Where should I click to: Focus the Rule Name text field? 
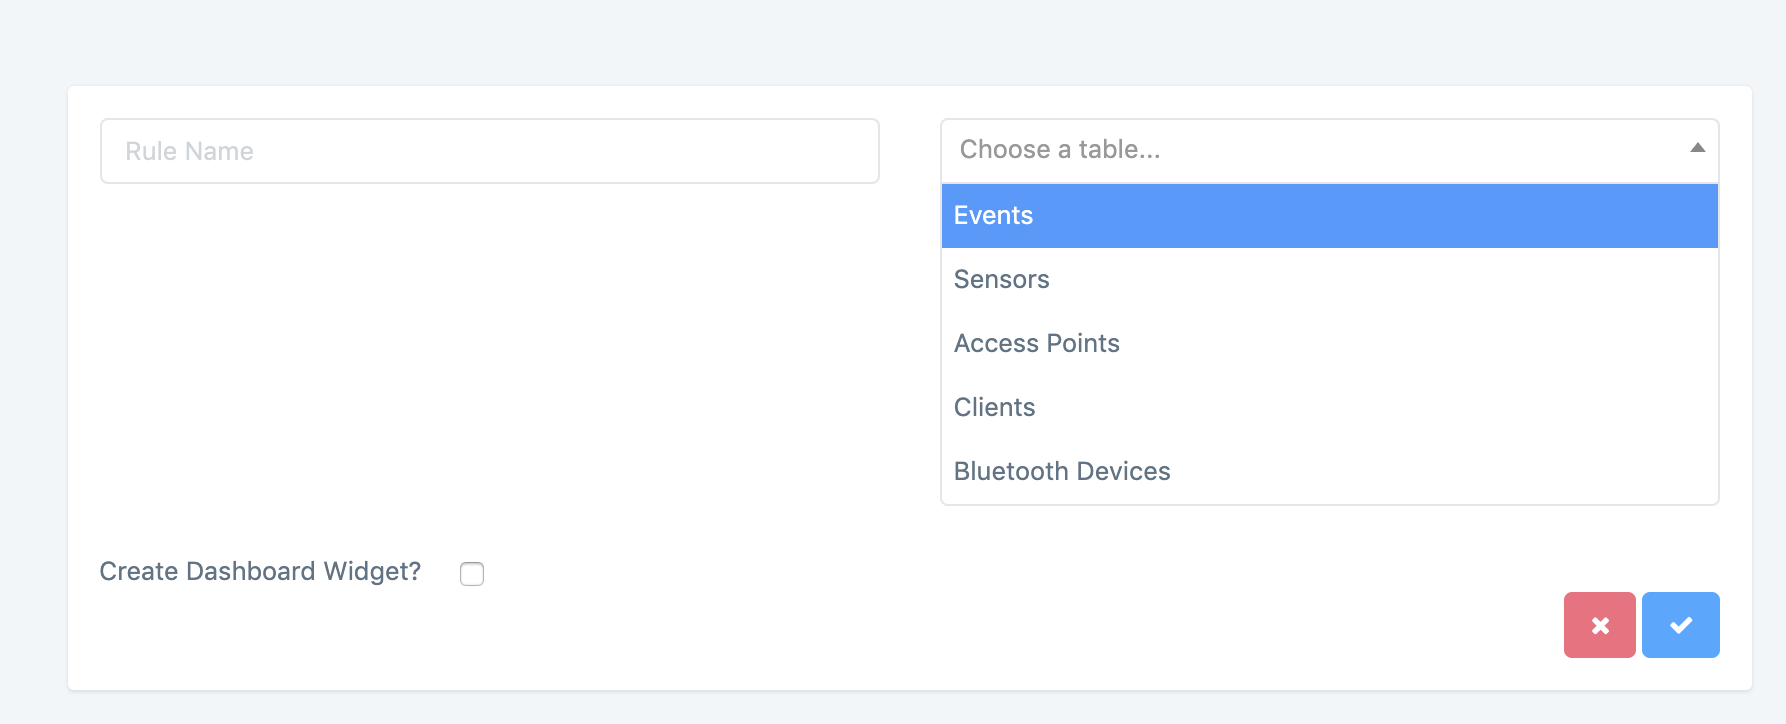point(489,151)
